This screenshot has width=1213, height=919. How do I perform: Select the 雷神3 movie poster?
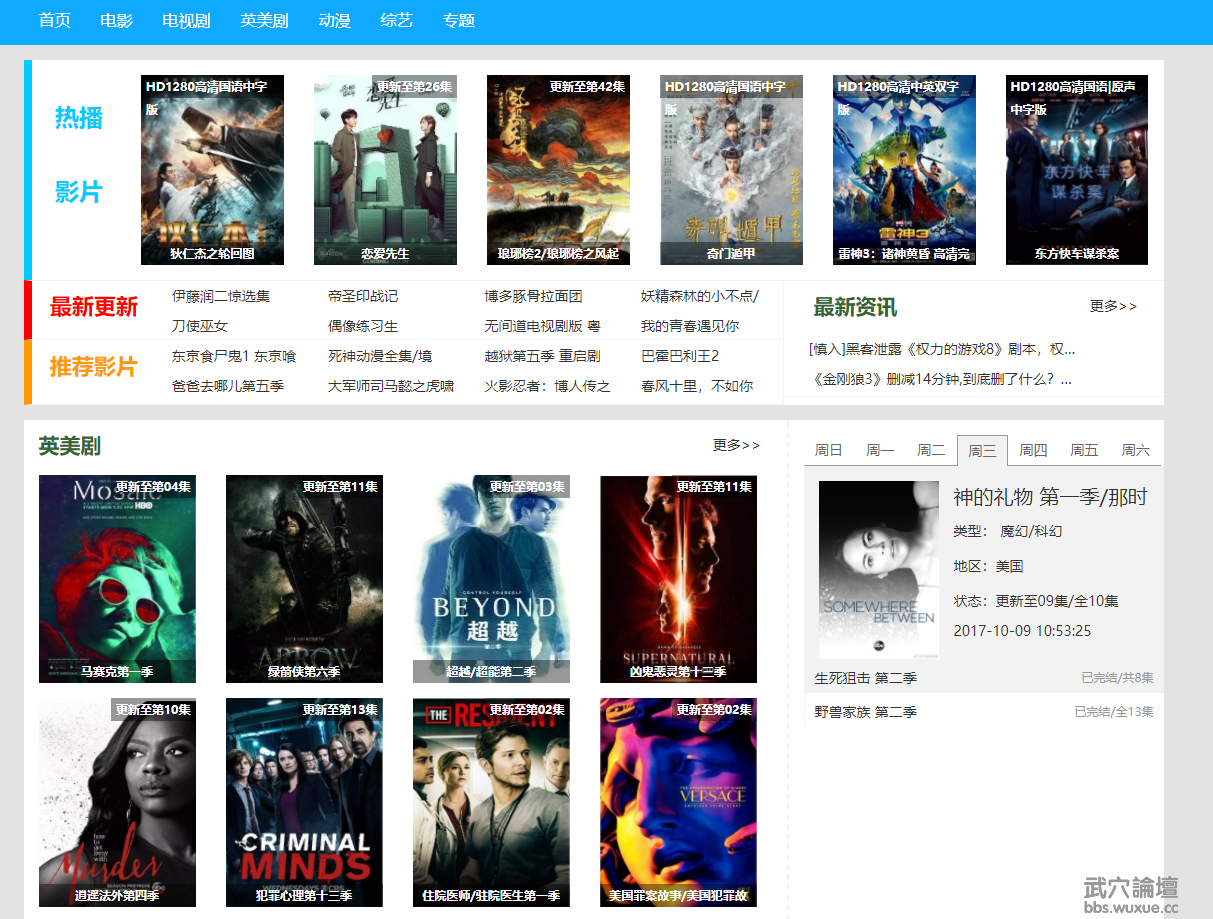[x=904, y=170]
